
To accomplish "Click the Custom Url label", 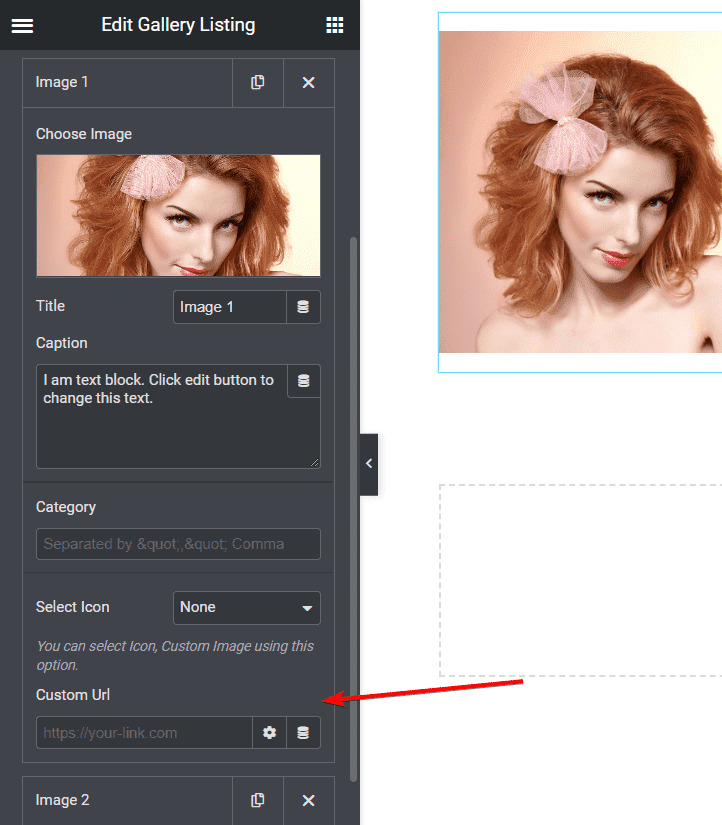I will tap(73, 695).
